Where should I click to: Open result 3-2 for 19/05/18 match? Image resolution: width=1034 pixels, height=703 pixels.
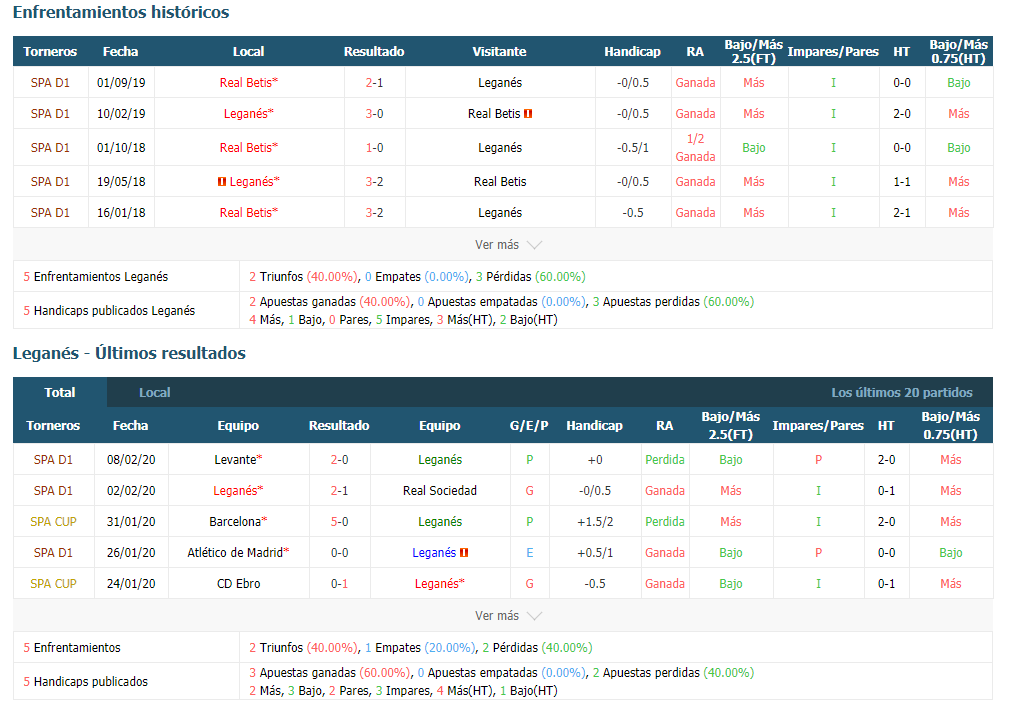374,181
